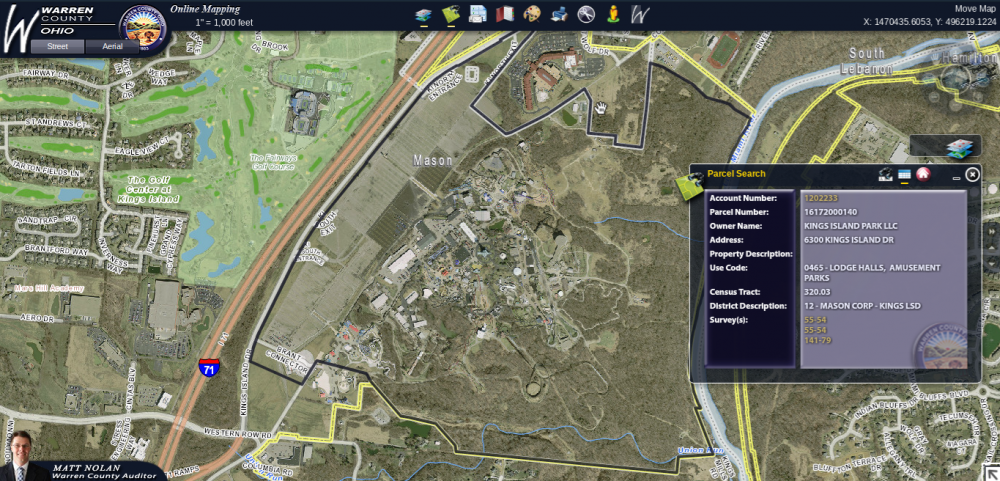Open the paint palette drawing tool

(531, 14)
